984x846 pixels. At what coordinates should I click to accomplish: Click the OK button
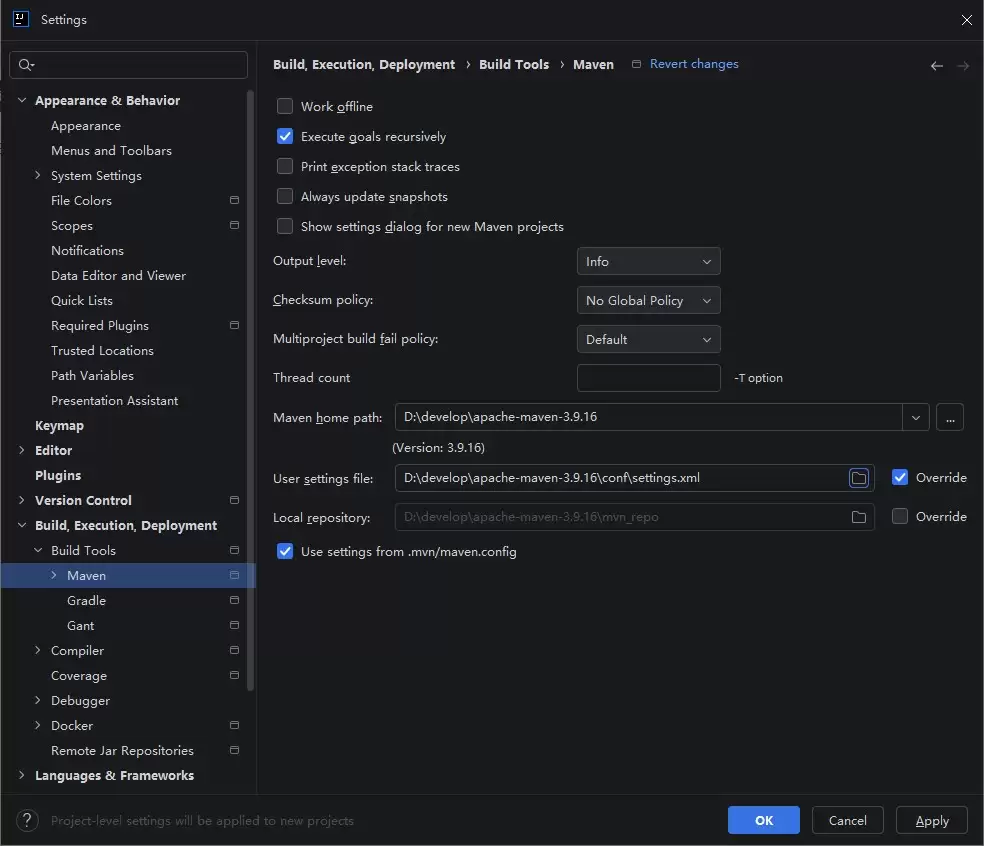763,820
